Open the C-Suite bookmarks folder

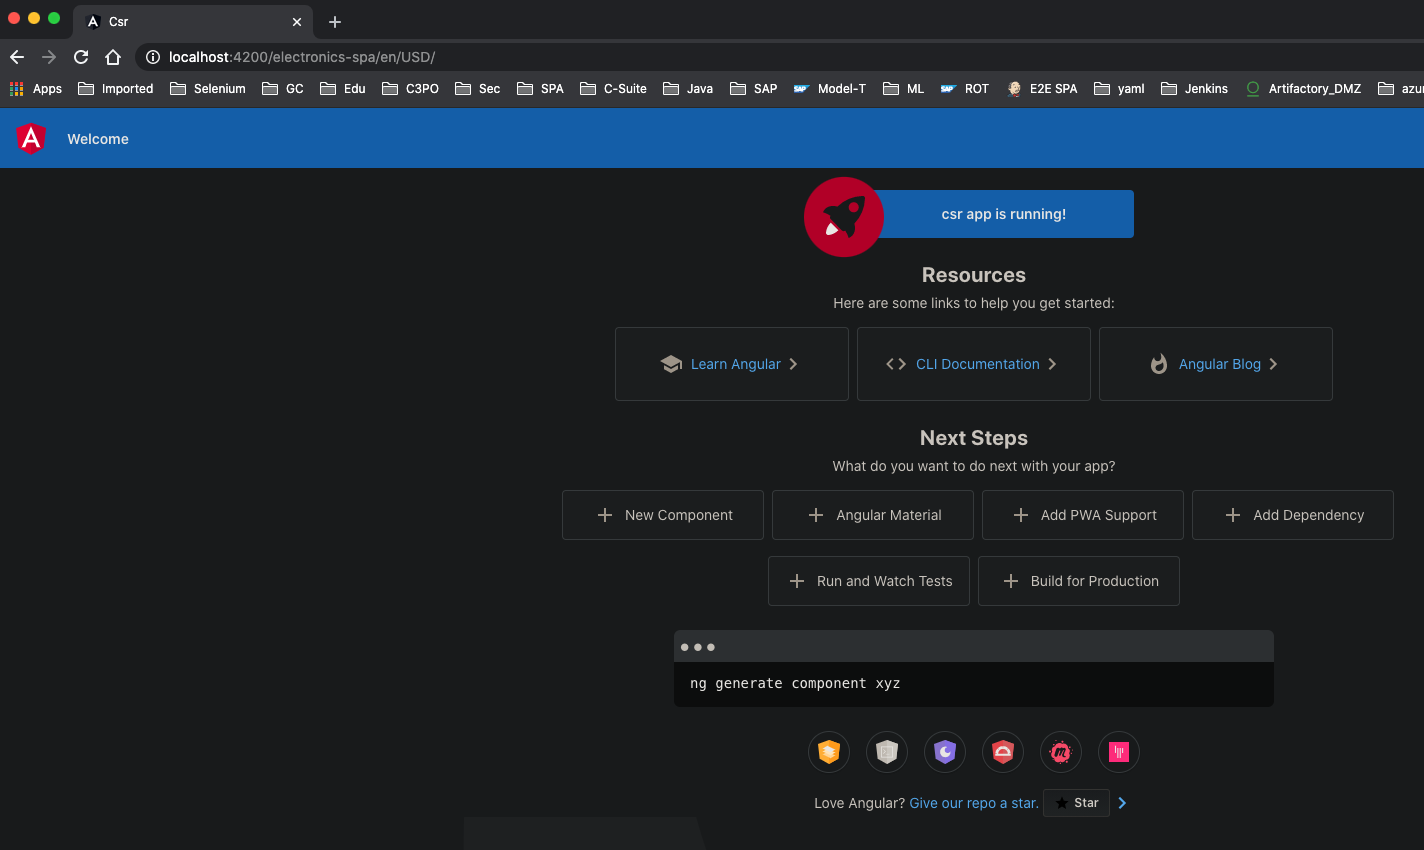point(613,89)
